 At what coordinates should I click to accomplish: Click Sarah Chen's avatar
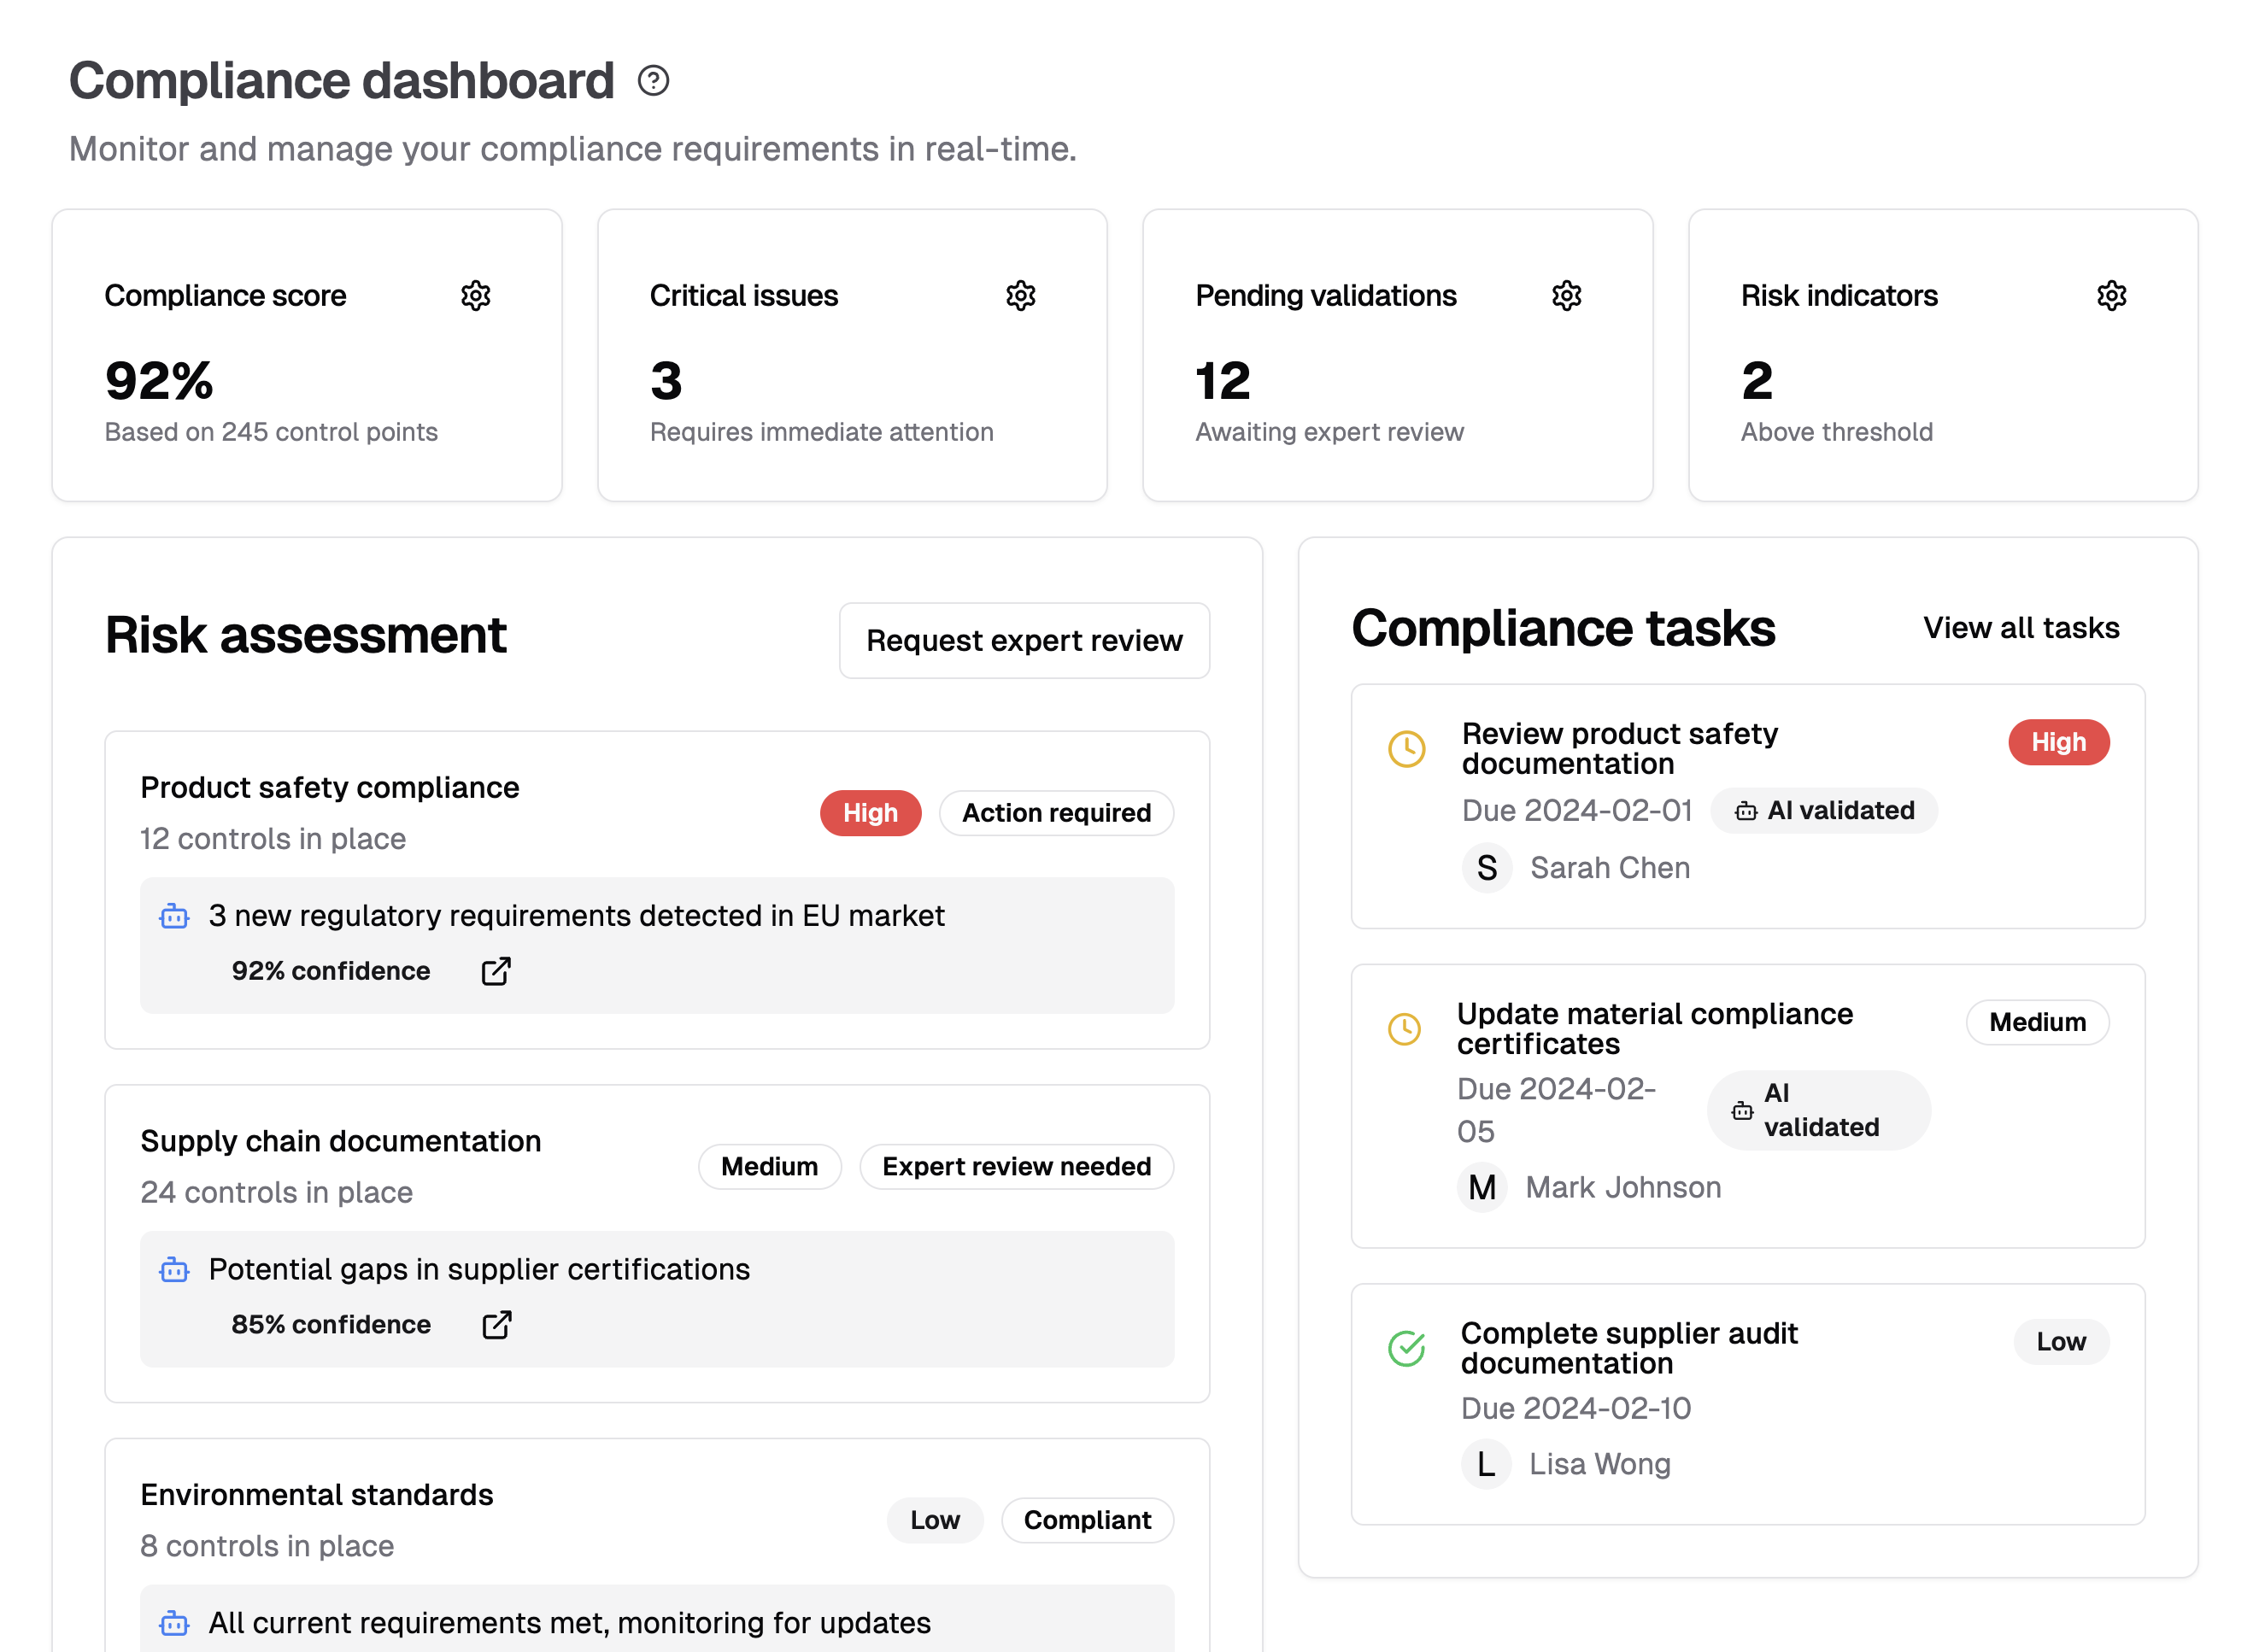[x=1487, y=868]
